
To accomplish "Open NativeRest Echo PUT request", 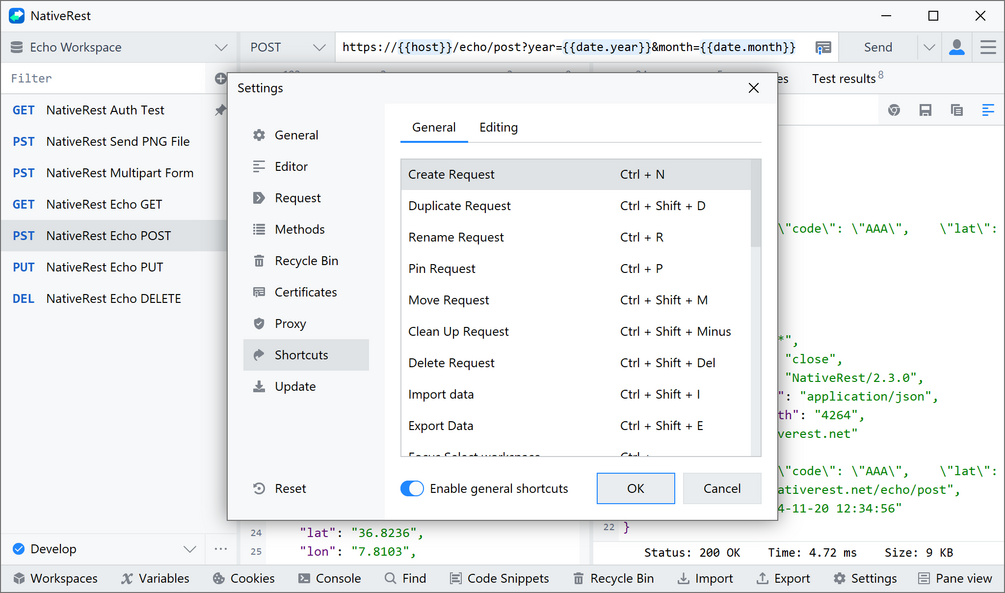I will coord(114,267).
